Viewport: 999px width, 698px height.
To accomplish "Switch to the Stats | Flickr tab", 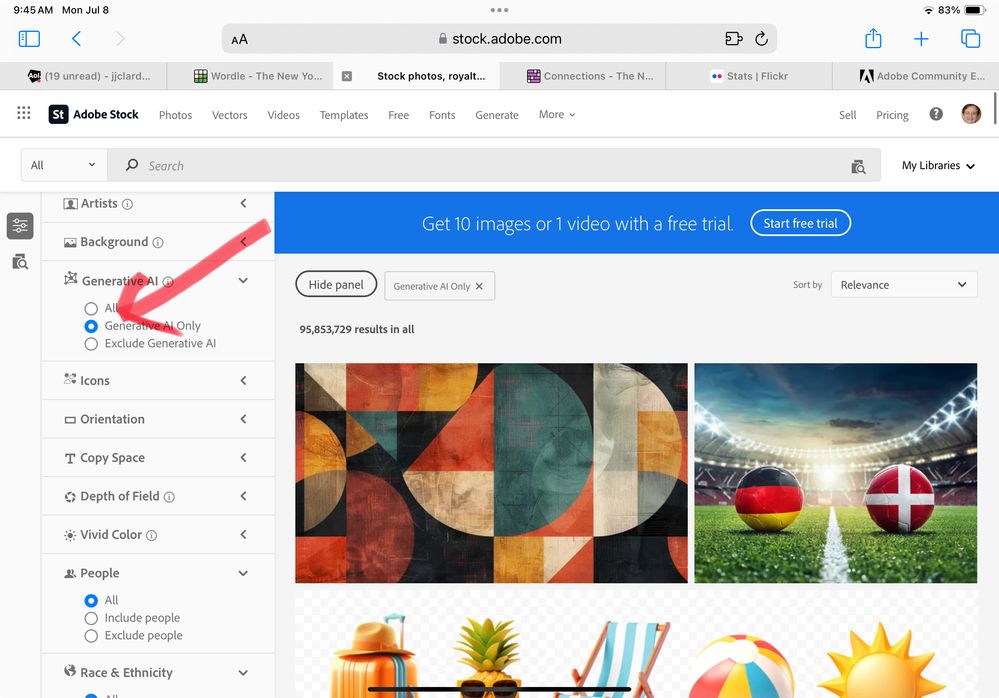I will click(x=749, y=76).
